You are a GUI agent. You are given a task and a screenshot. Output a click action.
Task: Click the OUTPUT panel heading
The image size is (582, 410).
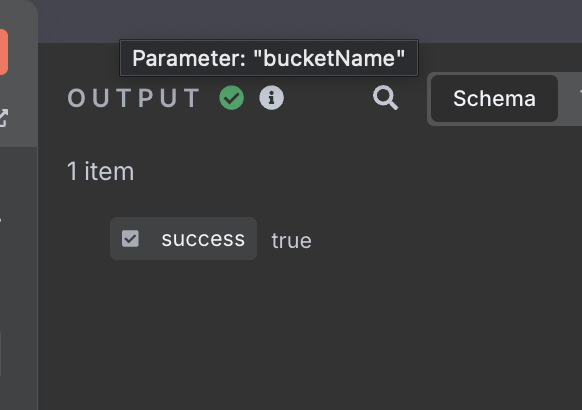pyautogui.click(x=134, y=98)
